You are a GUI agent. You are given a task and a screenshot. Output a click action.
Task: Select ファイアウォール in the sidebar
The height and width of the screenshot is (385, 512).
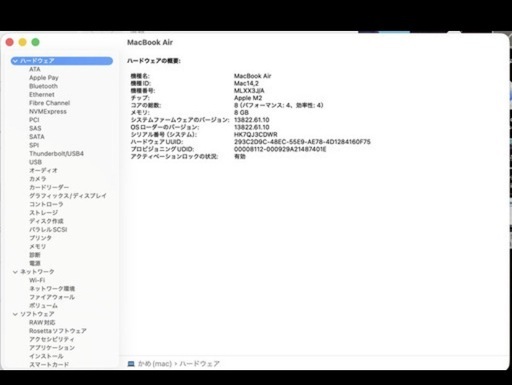point(52,297)
